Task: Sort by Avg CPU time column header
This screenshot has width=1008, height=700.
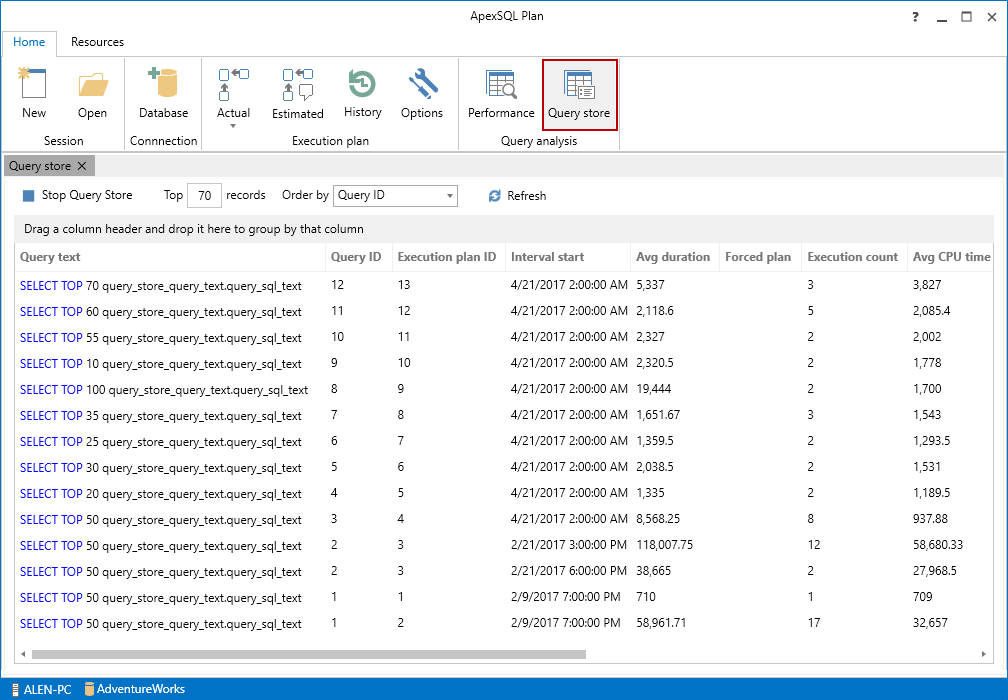Action: pyautogui.click(x=951, y=257)
